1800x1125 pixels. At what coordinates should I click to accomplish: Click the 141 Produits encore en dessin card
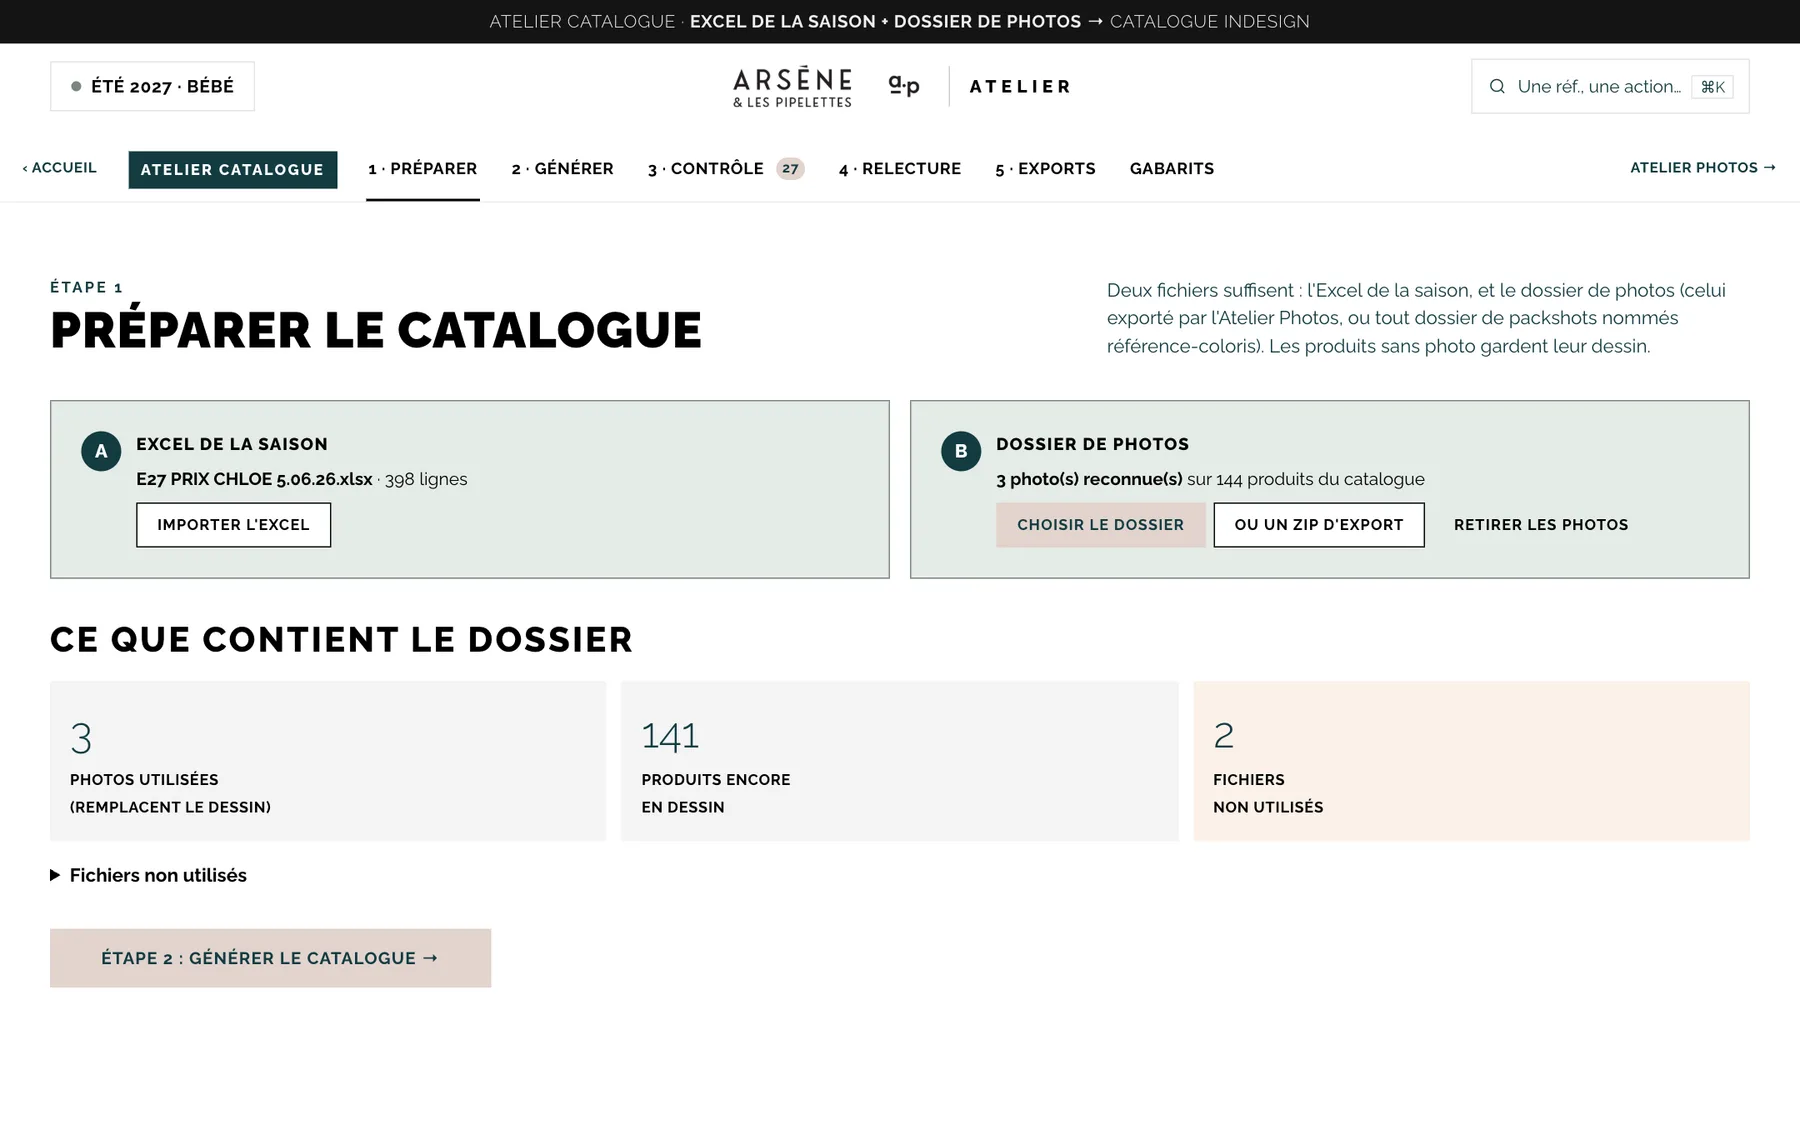[900, 761]
